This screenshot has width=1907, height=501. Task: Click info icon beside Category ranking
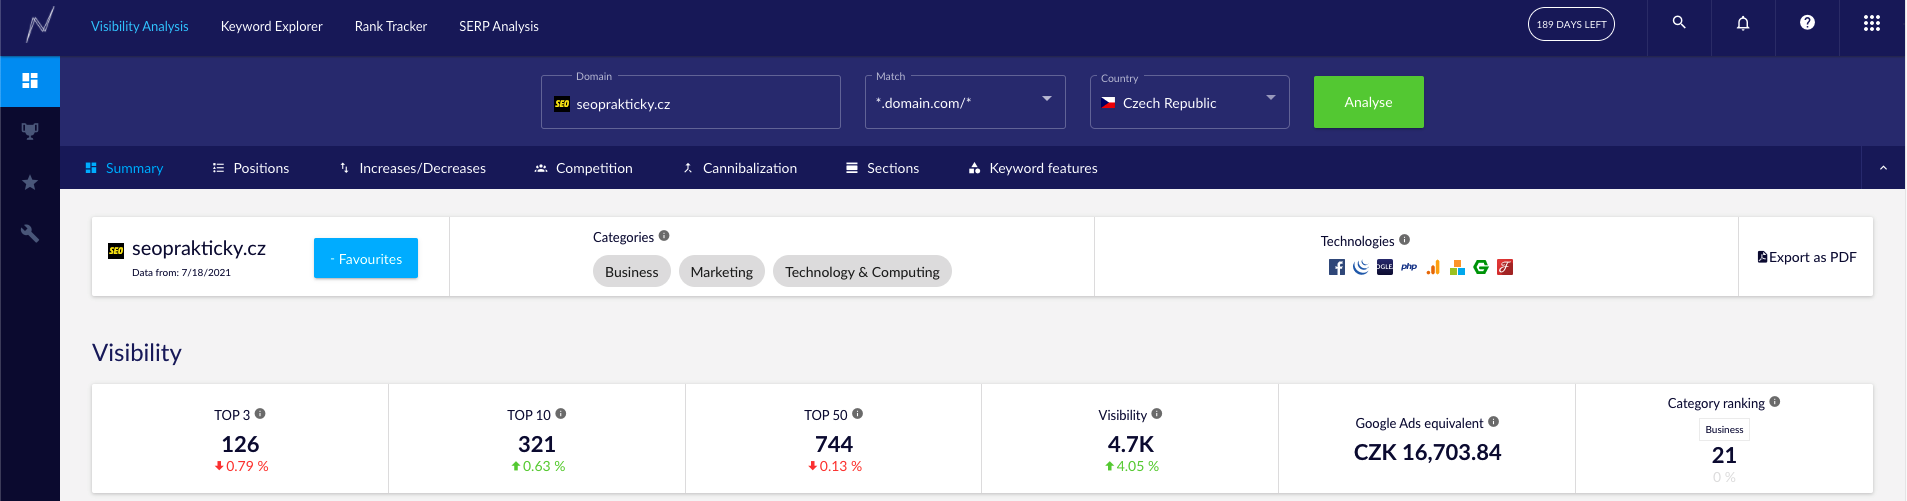(x=1775, y=402)
